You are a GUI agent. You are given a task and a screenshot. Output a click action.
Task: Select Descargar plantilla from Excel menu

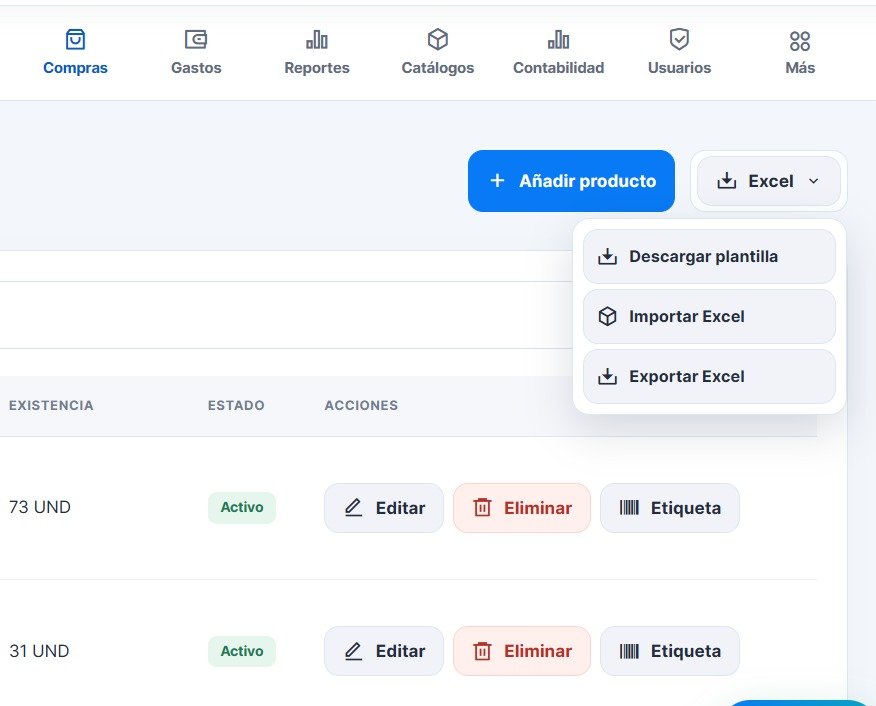[709, 256]
